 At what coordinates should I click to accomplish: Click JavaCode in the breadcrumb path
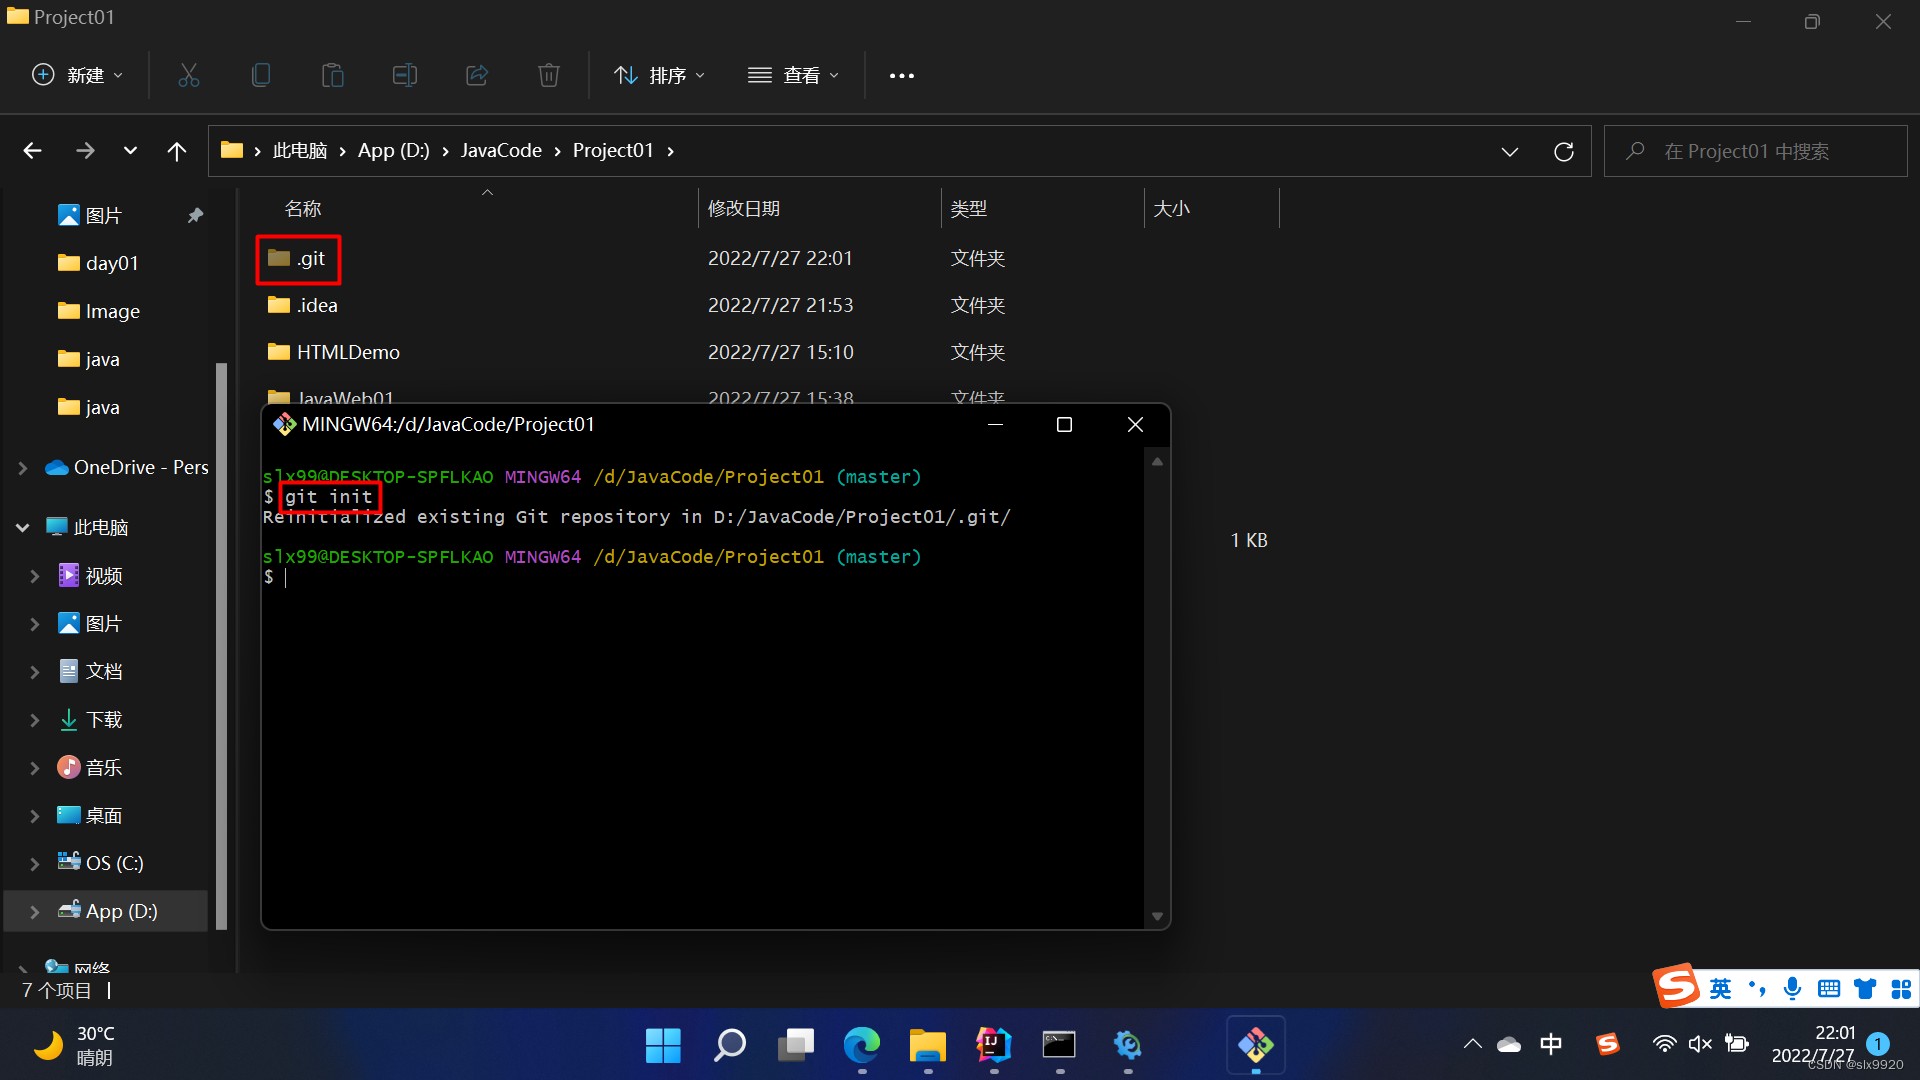pyautogui.click(x=501, y=150)
